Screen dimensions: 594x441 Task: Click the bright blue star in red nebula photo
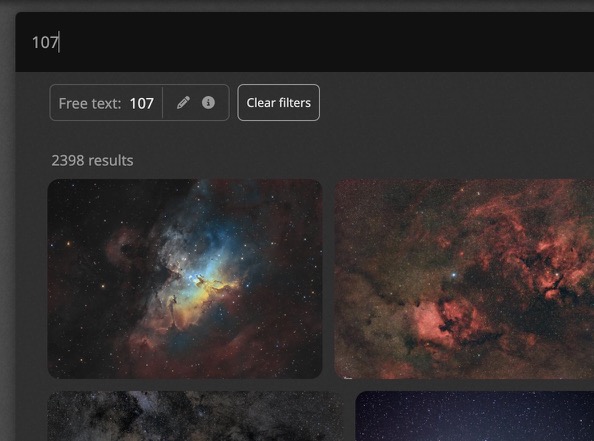click(x=454, y=275)
